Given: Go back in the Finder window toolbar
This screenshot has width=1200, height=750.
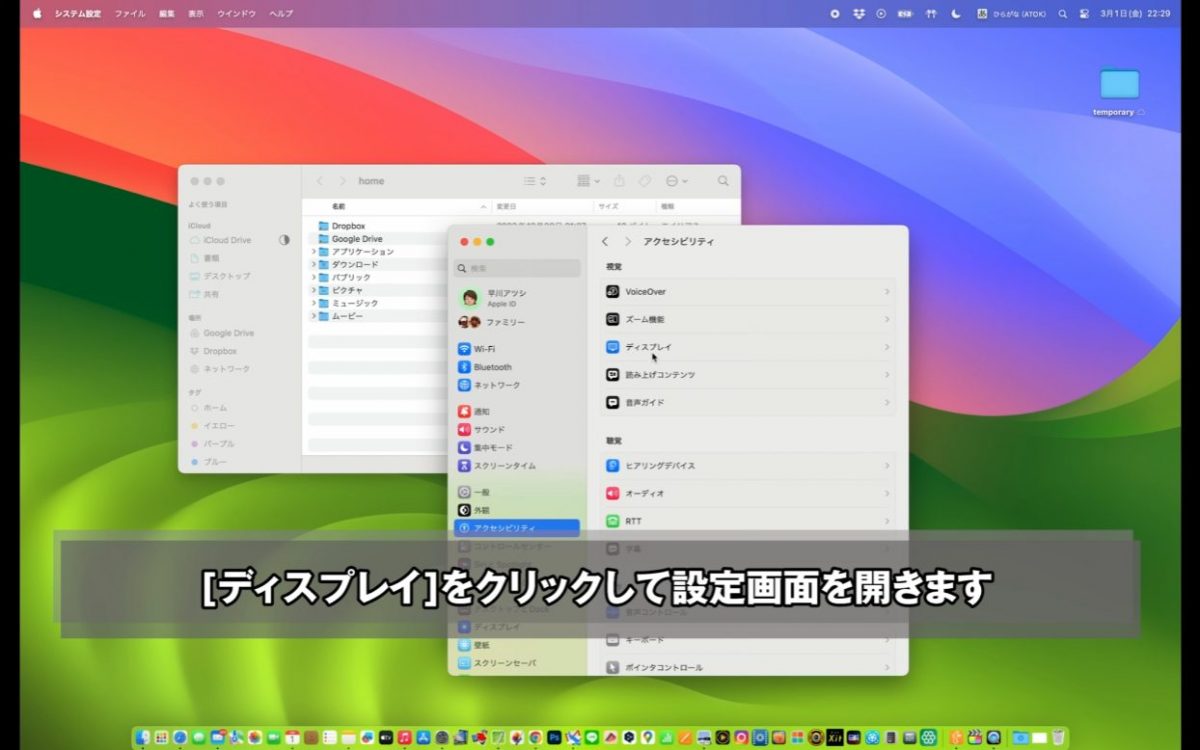Looking at the screenshot, I should [320, 181].
